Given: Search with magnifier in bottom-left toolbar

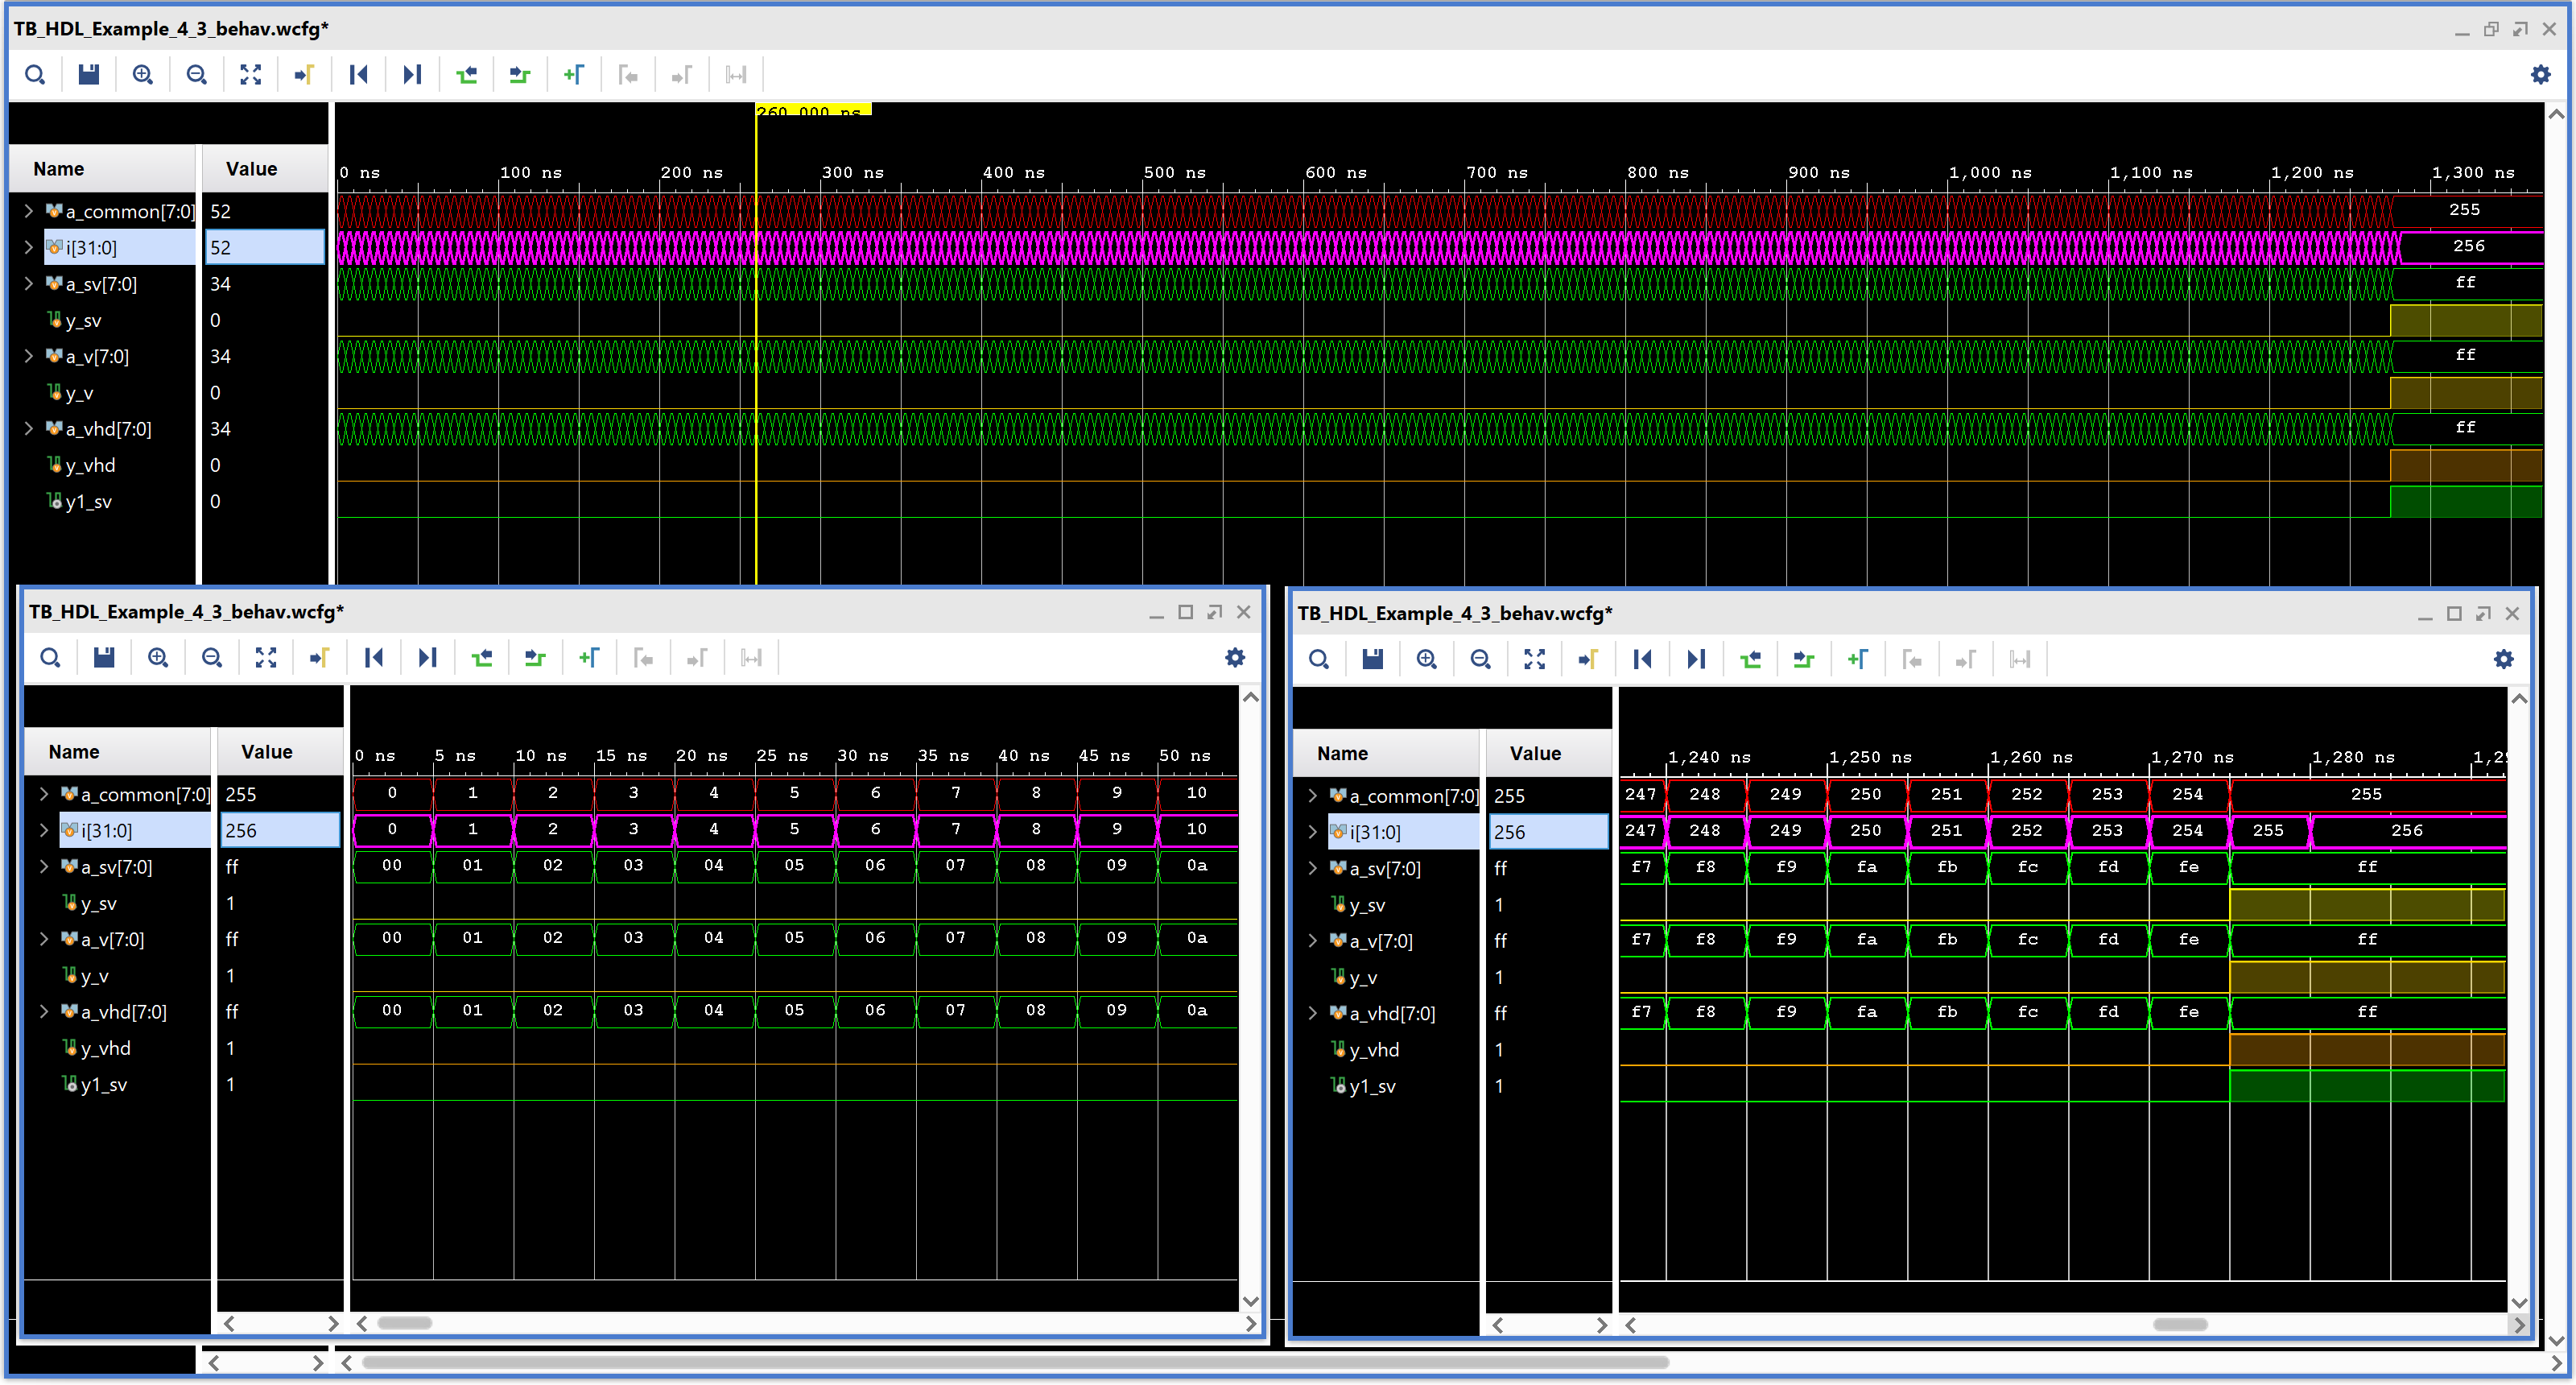Looking at the screenshot, I should tap(50, 658).
